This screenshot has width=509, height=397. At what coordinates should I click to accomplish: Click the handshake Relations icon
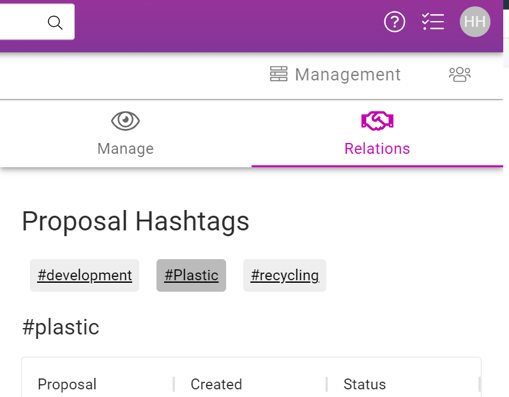click(x=377, y=121)
